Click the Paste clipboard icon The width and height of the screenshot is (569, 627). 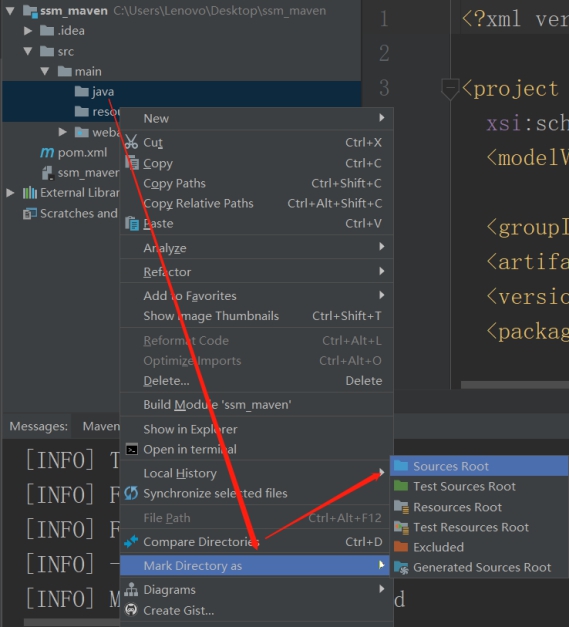click(x=132, y=223)
